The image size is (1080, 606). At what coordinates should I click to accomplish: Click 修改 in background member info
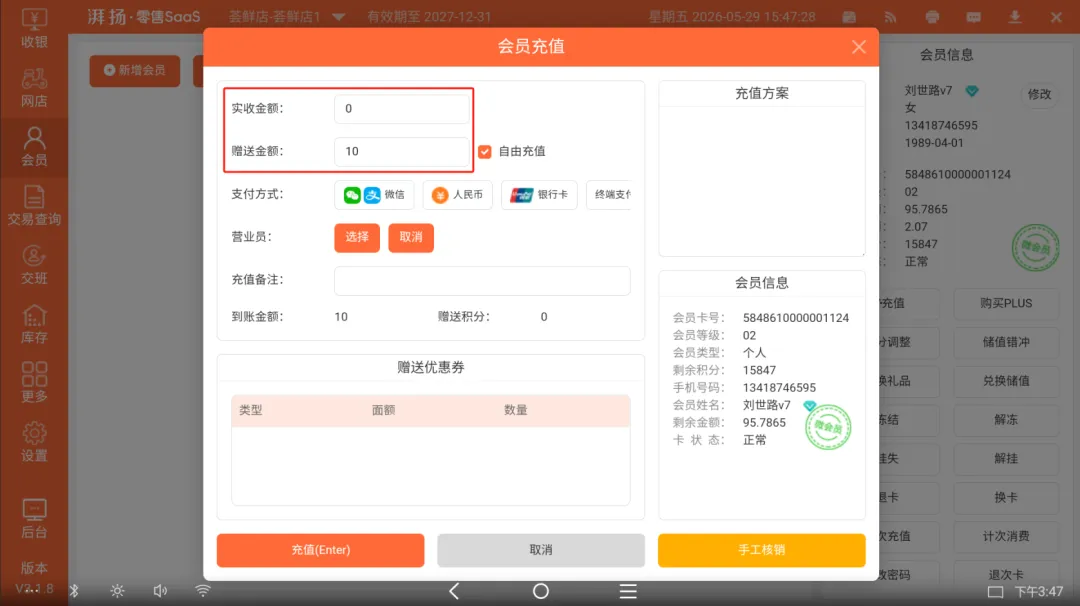(1039, 94)
